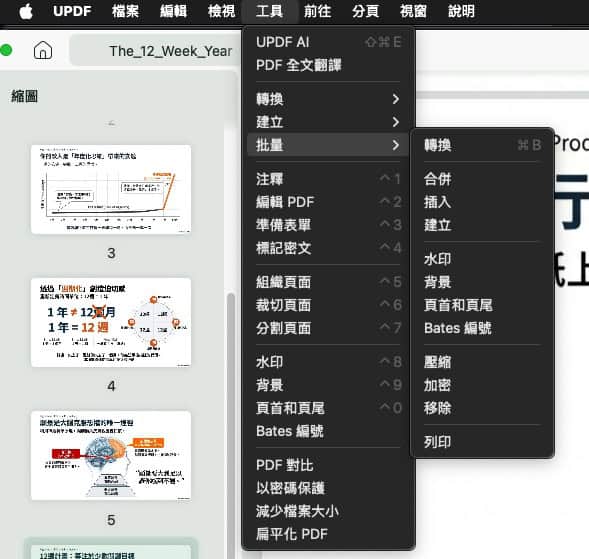Select 組織頁面
This screenshot has height=559, width=589.
pos(328,282)
